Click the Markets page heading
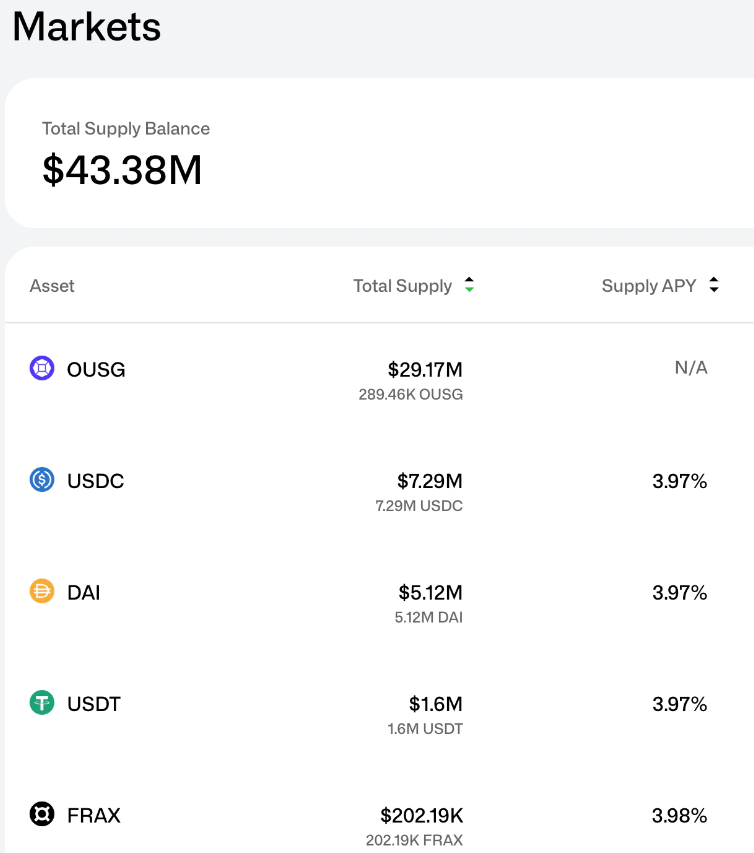 coord(87,27)
